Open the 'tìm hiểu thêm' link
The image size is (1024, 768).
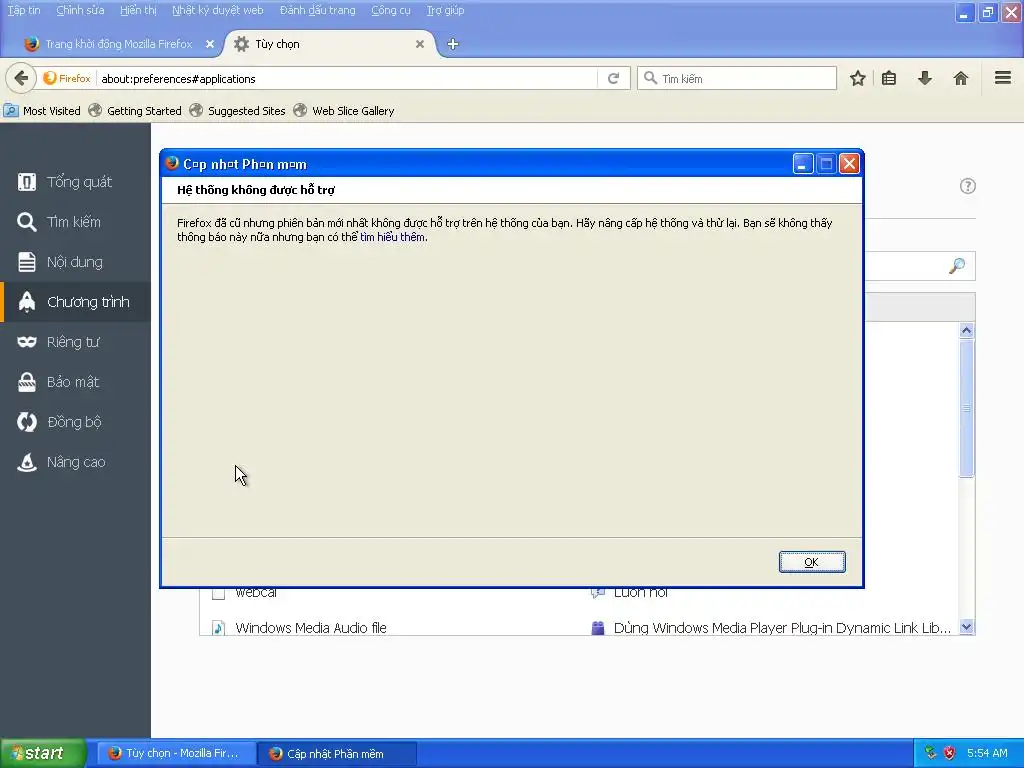[392, 237]
